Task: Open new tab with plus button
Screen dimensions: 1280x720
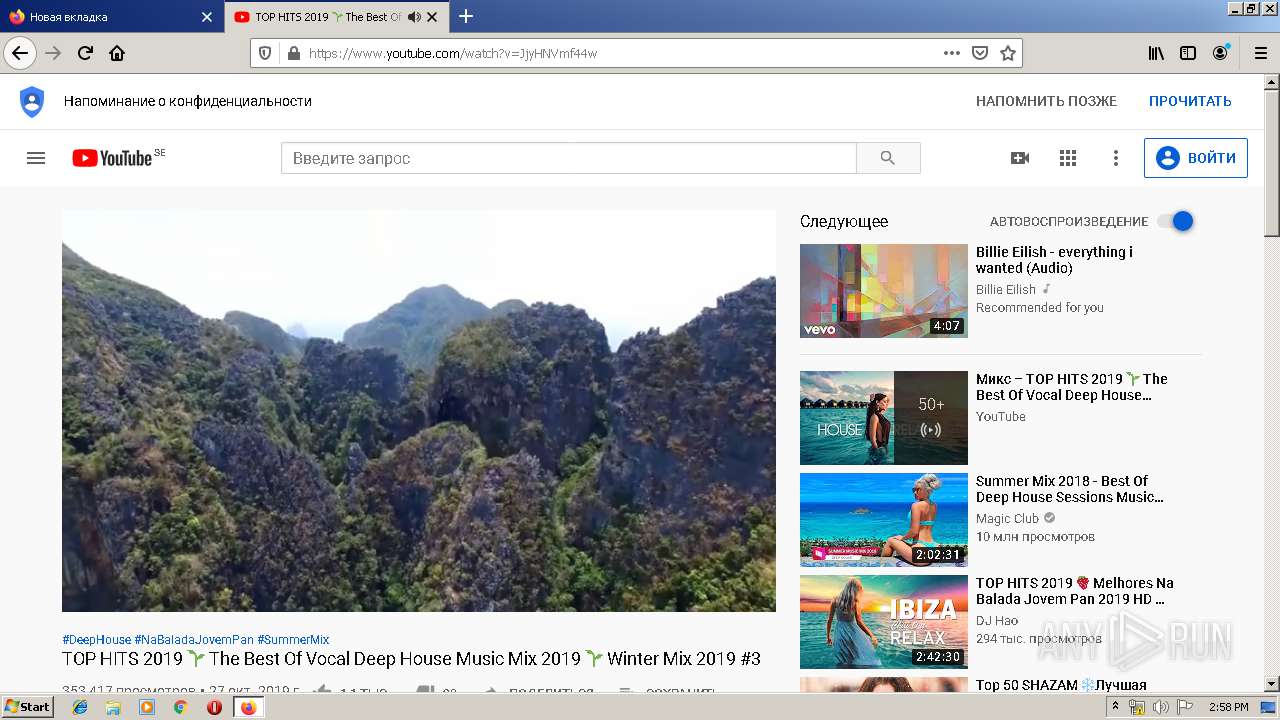Action: [466, 16]
